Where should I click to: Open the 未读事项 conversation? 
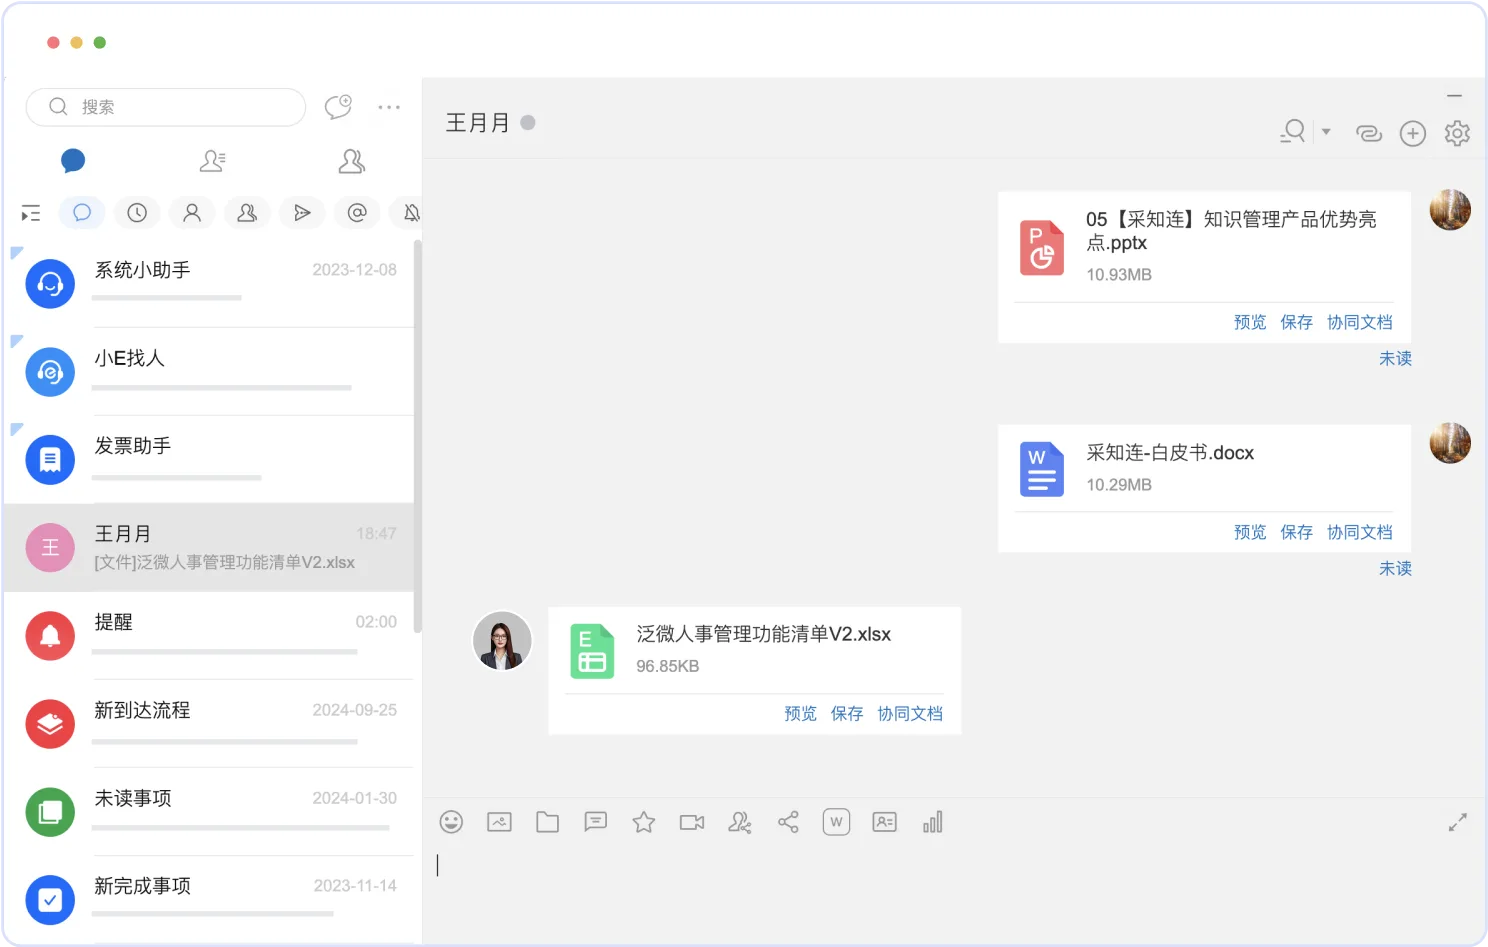[208, 812]
